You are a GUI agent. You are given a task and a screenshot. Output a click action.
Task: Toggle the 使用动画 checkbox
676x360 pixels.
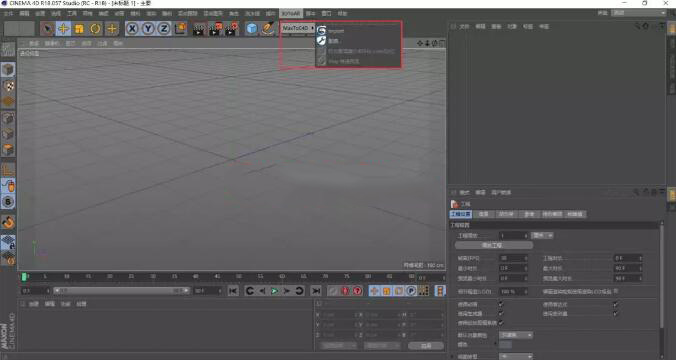coord(501,304)
